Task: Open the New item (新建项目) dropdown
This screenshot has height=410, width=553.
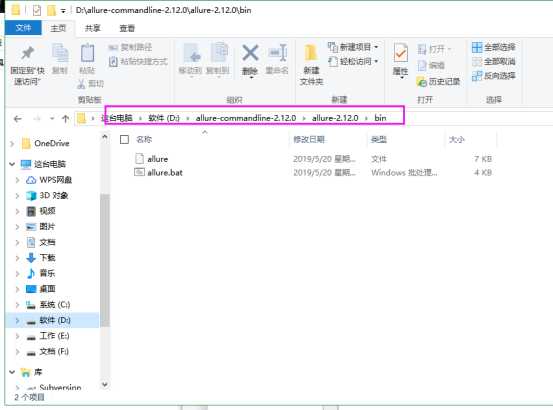Action: pos(353,47)
